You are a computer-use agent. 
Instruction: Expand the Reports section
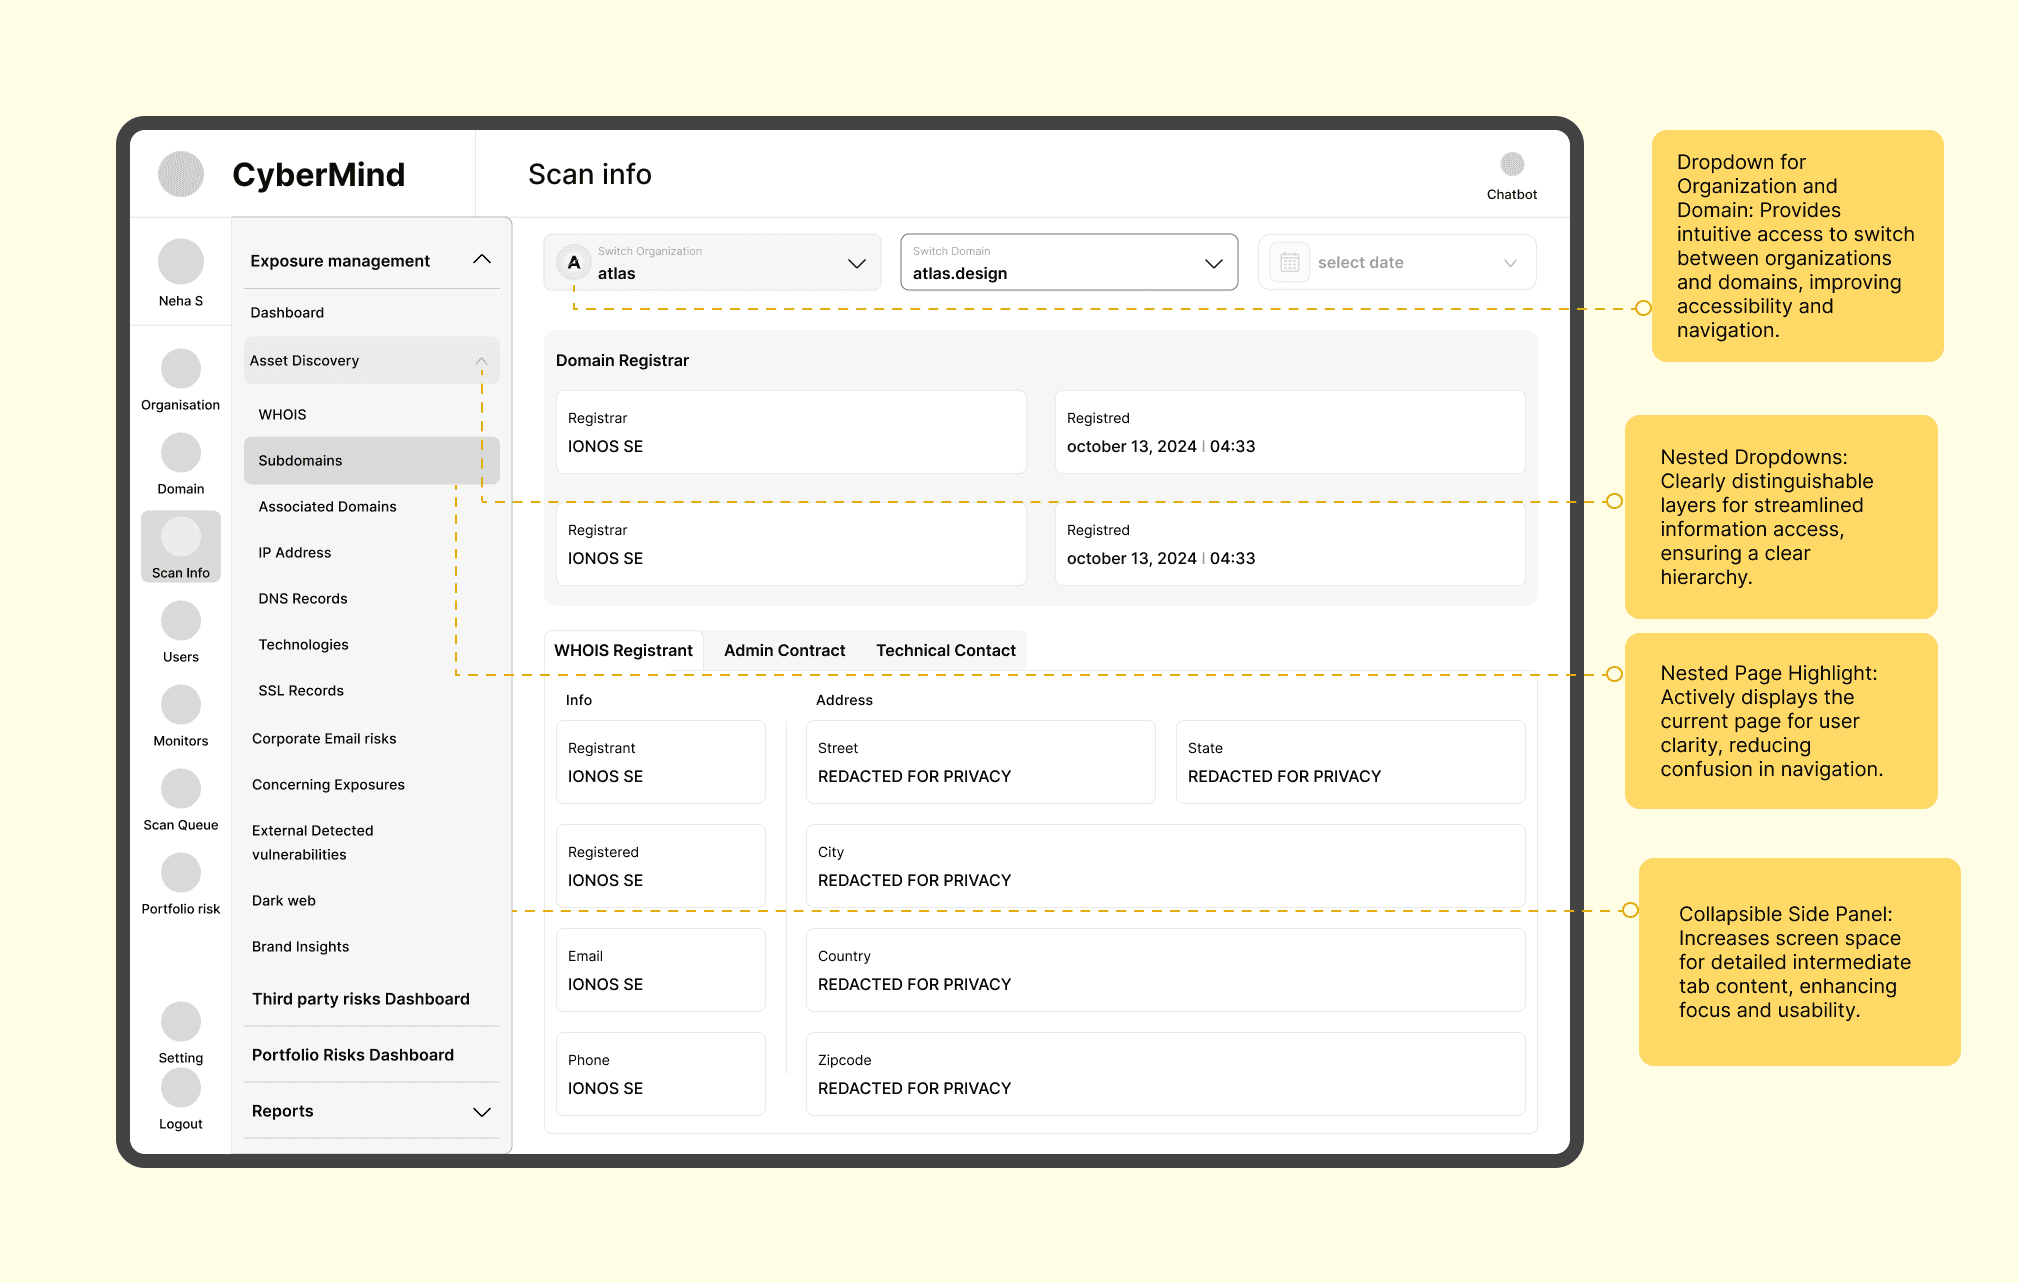pyautogui.click(x=481, y=1112)
